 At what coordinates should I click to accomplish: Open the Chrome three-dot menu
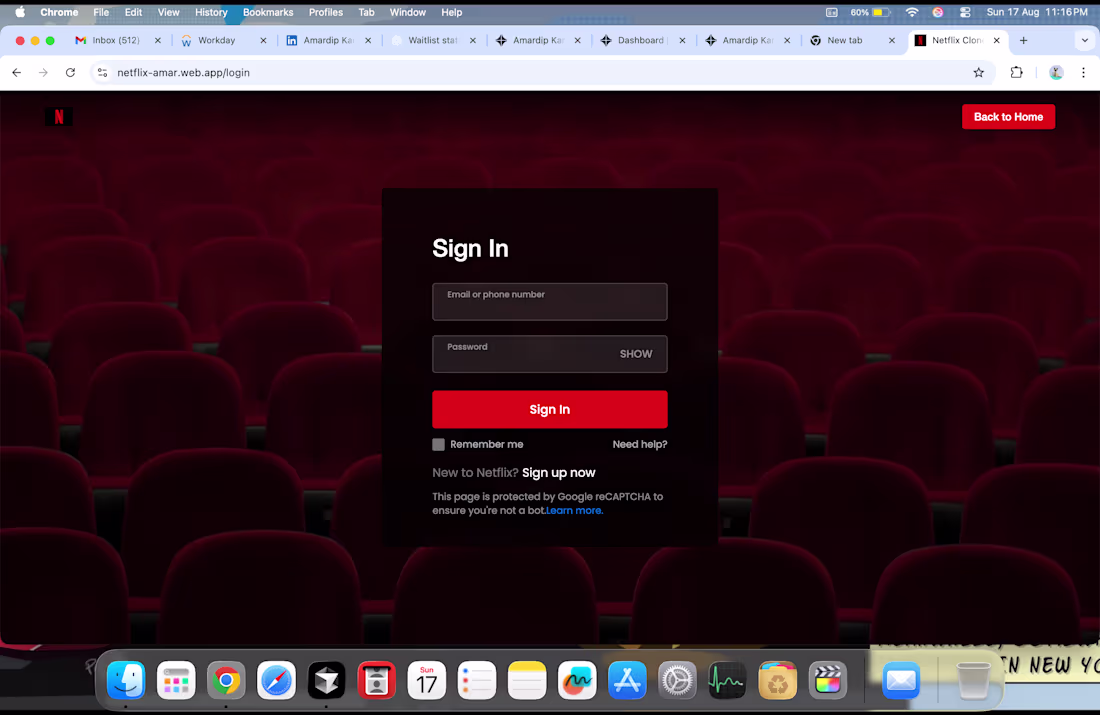pos(1083,72)
